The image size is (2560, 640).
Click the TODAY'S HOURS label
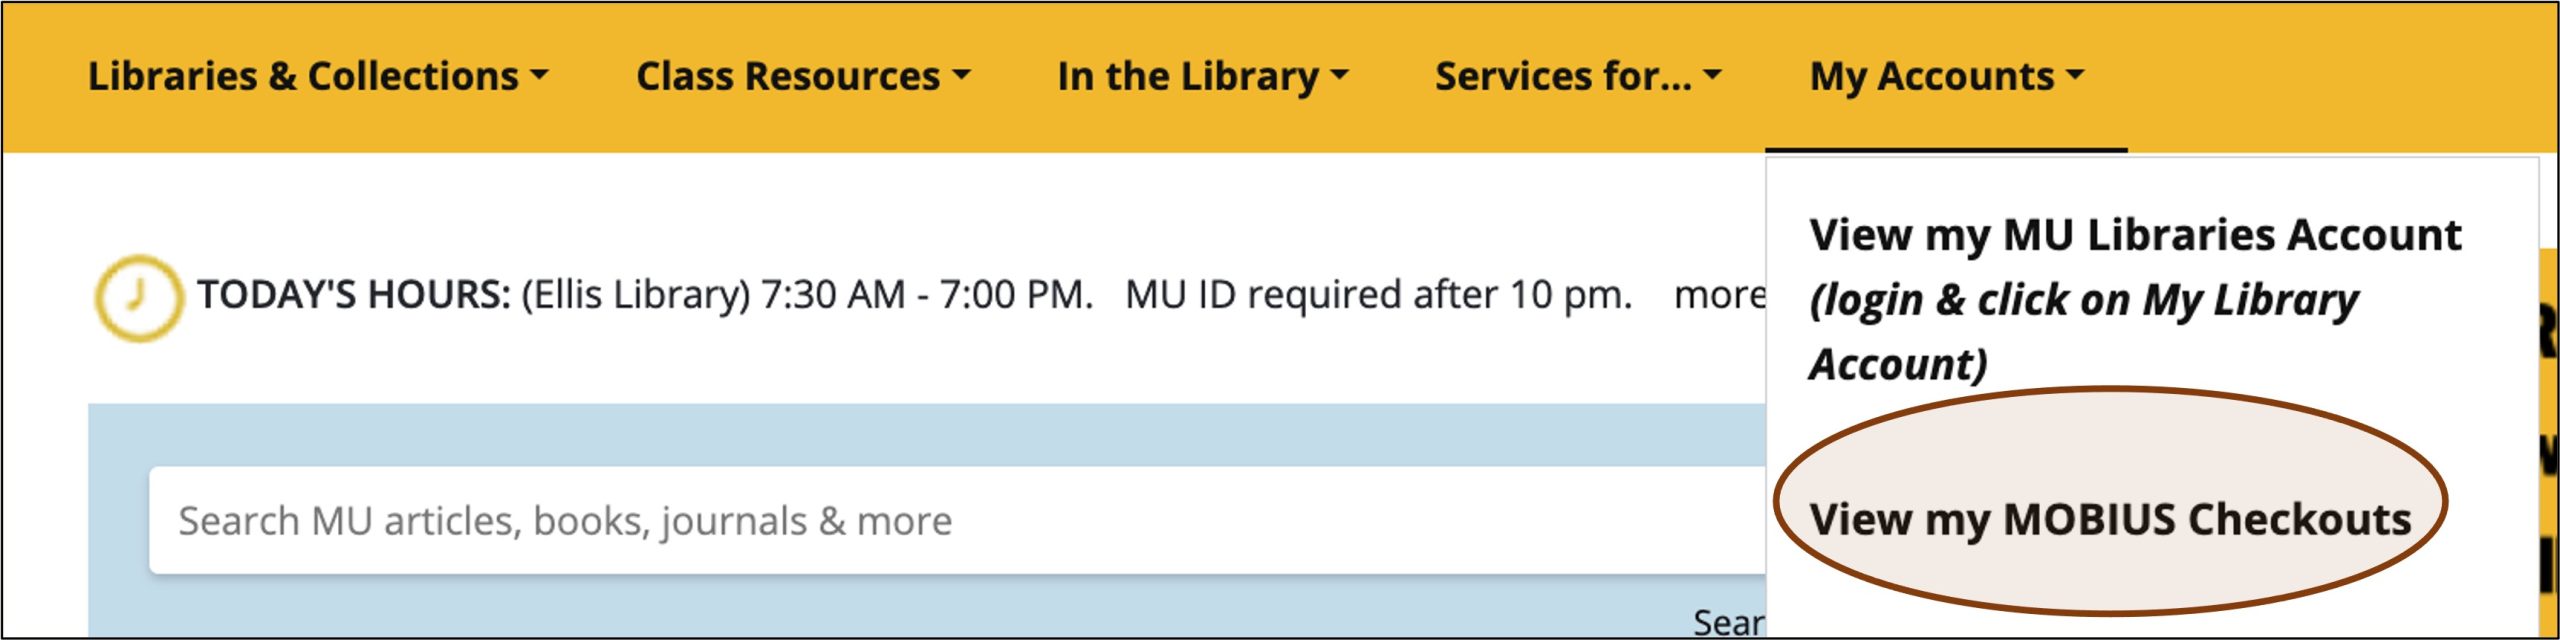tap(353, 295)
